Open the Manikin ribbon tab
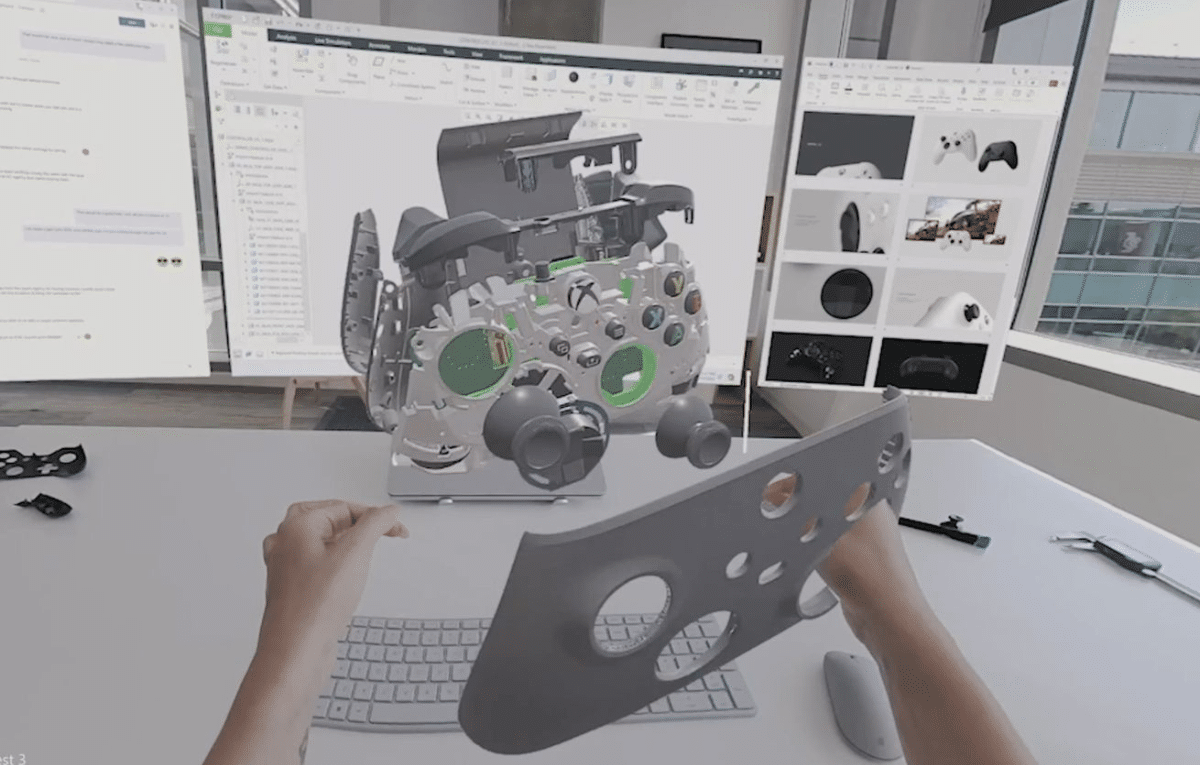 click(416, 49)
